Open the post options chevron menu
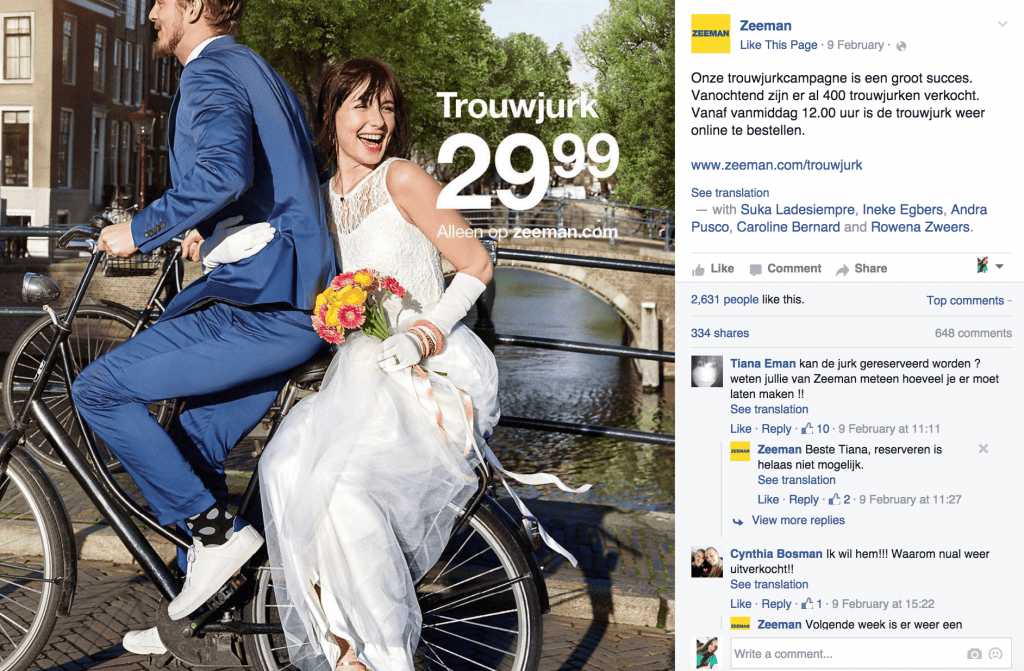Viewport: 1024px width, 671px height. coord(1002,24)
